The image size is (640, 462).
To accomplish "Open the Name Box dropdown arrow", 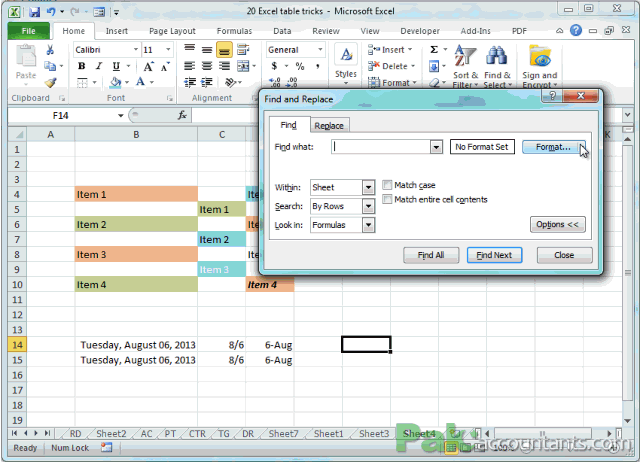I will pyautogui.click(x=120, y=116).
